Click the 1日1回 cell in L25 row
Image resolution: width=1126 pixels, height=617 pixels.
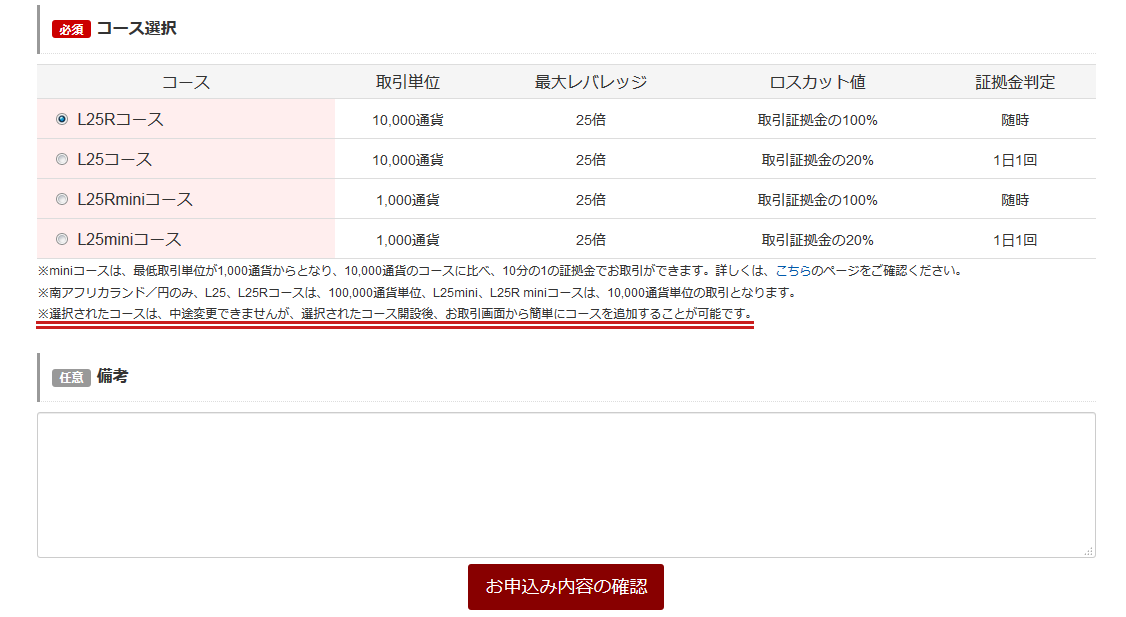coord(1015,158)
